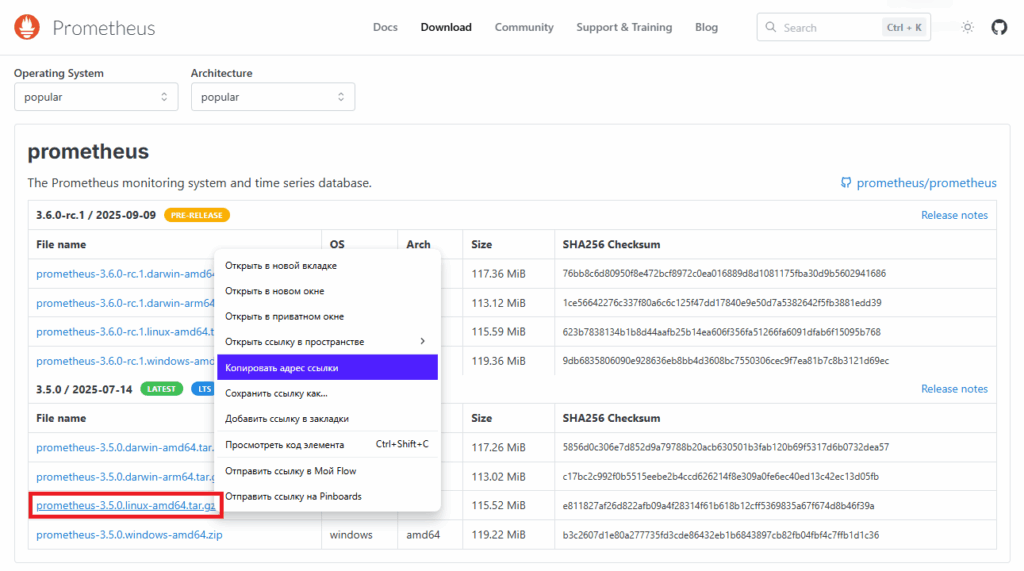Open the Community navigation link

tap(524, 27)
